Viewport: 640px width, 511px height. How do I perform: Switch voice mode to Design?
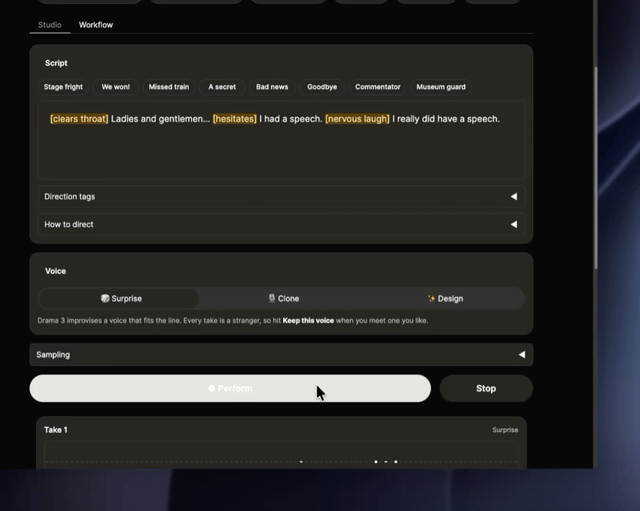445,299
